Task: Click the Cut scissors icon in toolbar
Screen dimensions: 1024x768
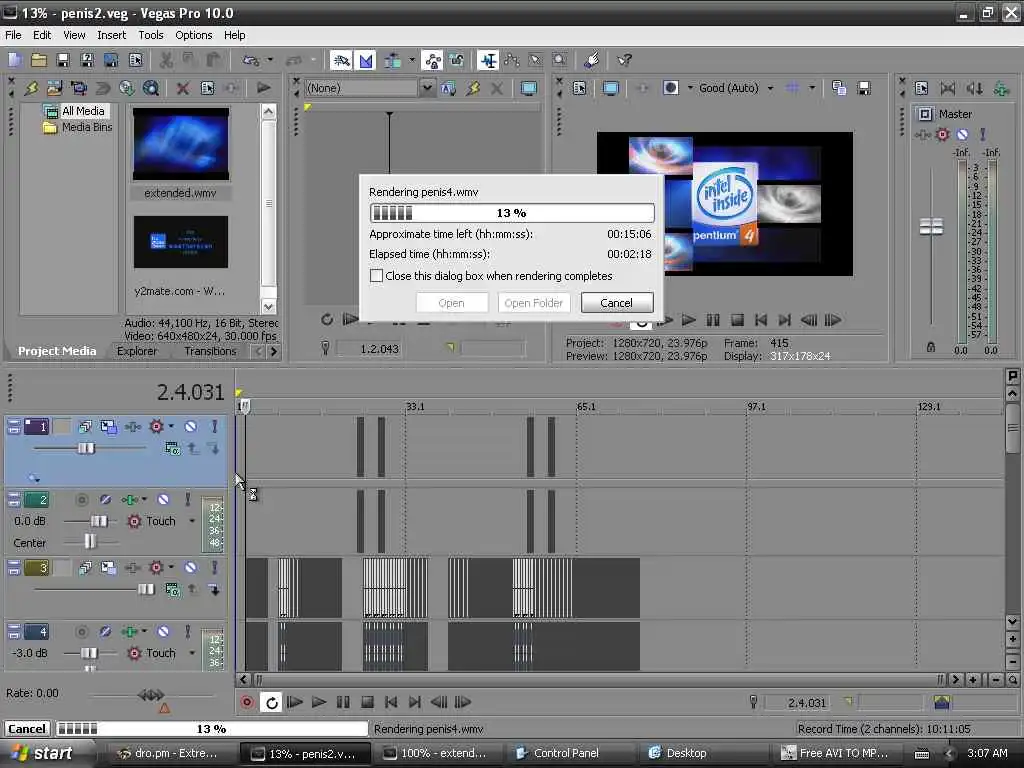Action: [x=167, y=60]
